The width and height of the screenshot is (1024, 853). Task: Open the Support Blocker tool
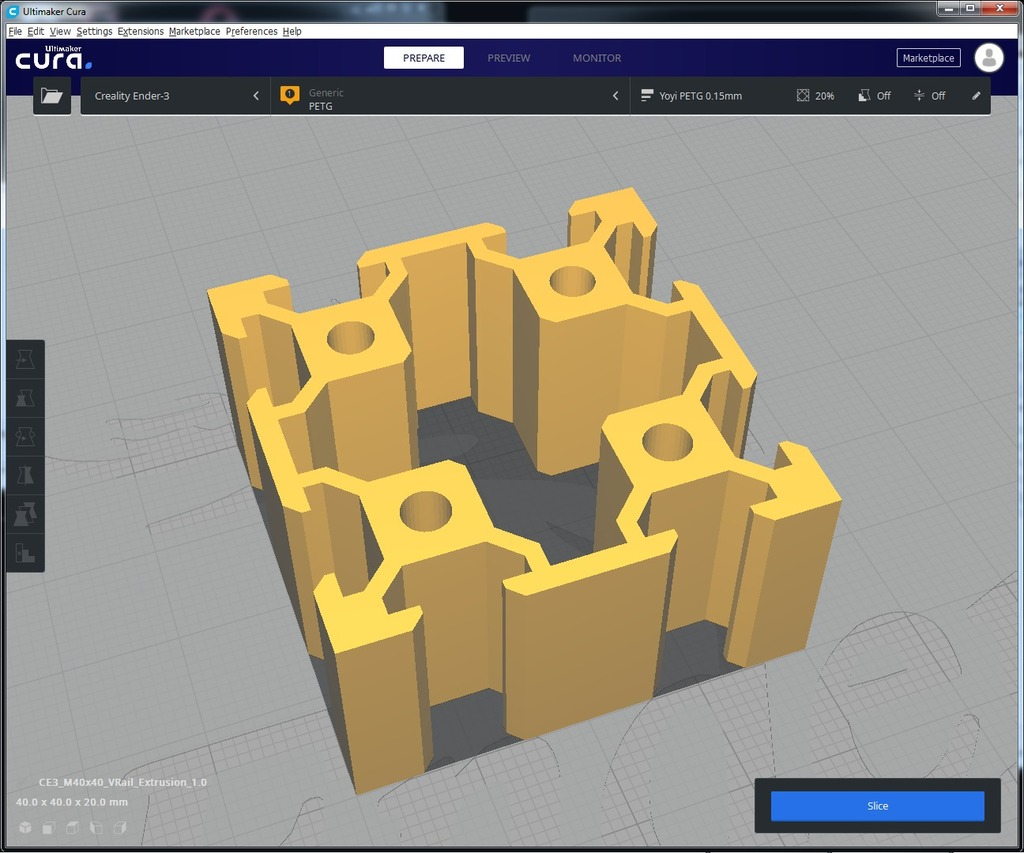tap(25, 553)
